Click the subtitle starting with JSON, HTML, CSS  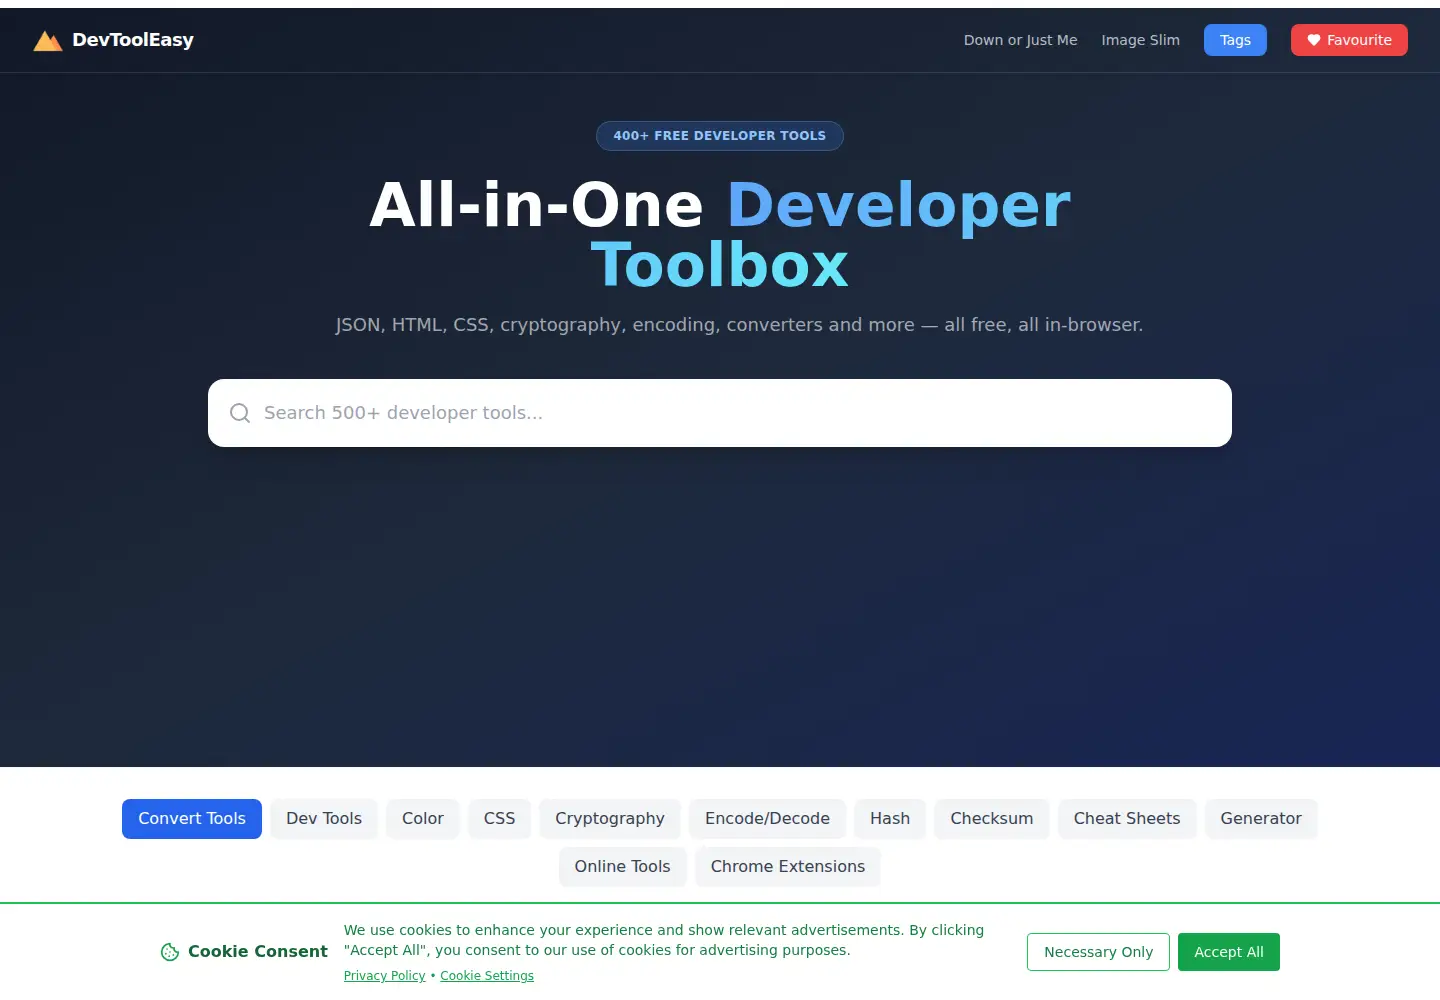click(x=739, y=325)
